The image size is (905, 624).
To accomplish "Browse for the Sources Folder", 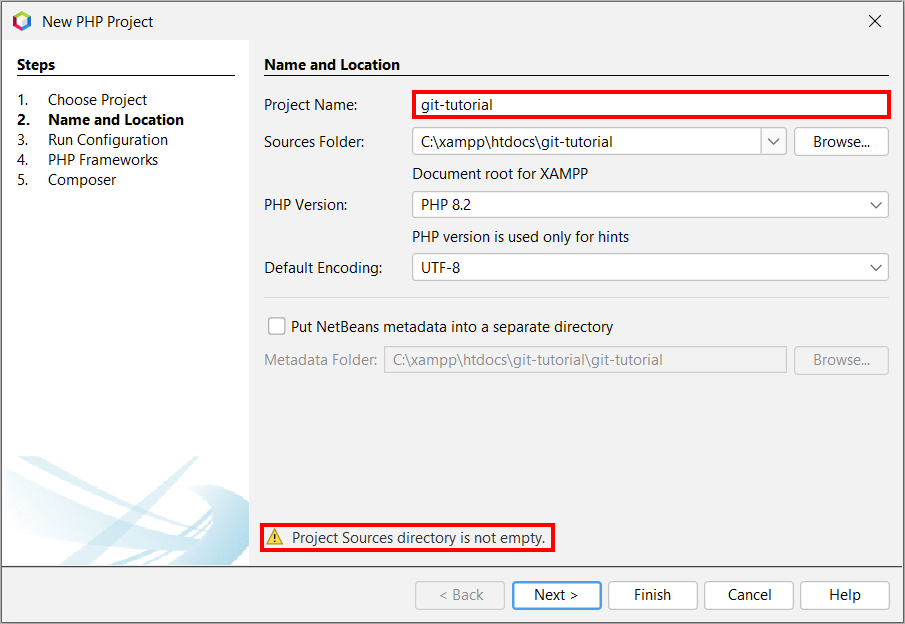I will pos(841,142).
